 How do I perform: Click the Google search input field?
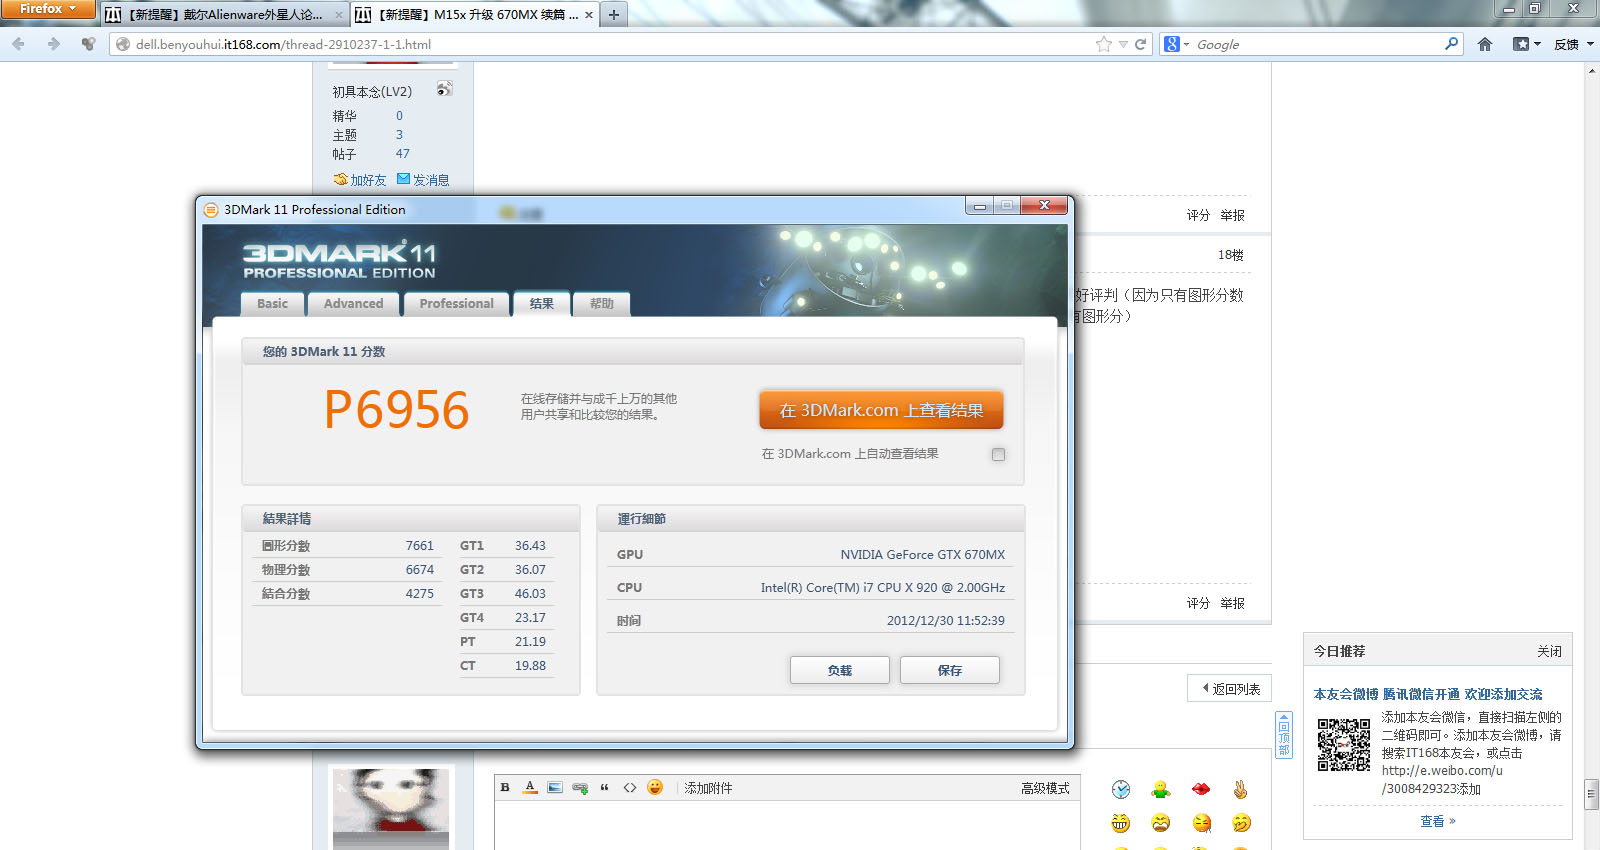pos(1318,44)
